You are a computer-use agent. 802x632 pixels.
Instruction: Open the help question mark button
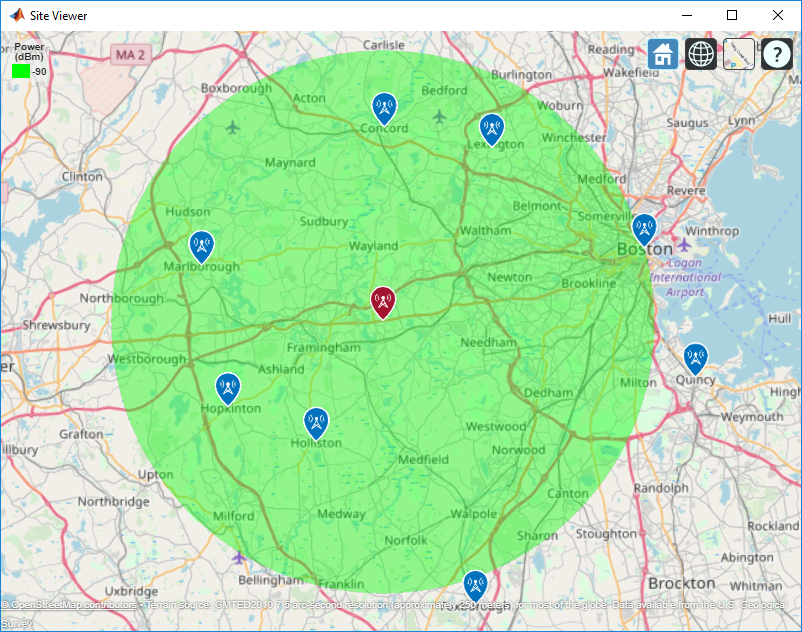click(x=776, y=54)
